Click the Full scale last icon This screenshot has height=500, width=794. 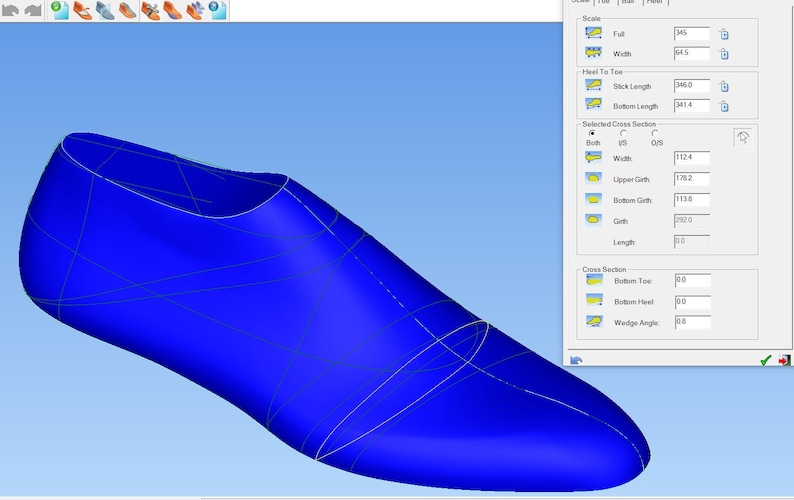[x=593, y=33]
